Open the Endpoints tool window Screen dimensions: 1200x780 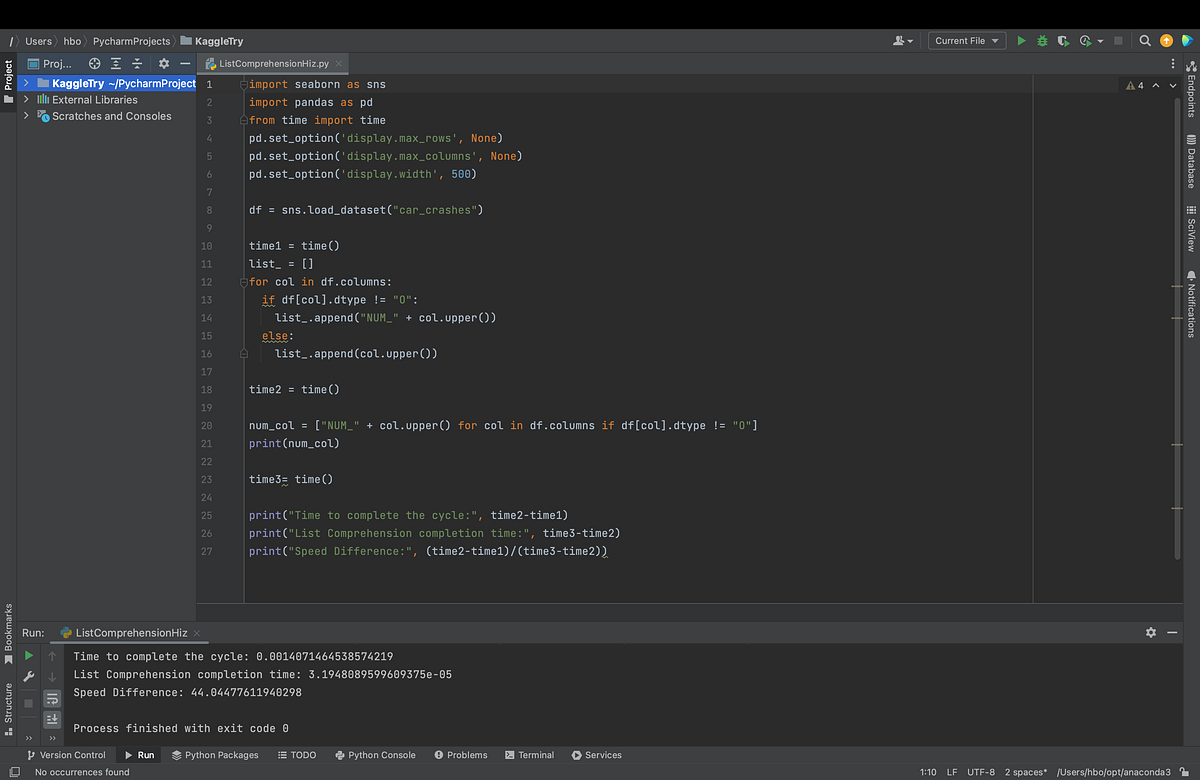coord(1191,87)
